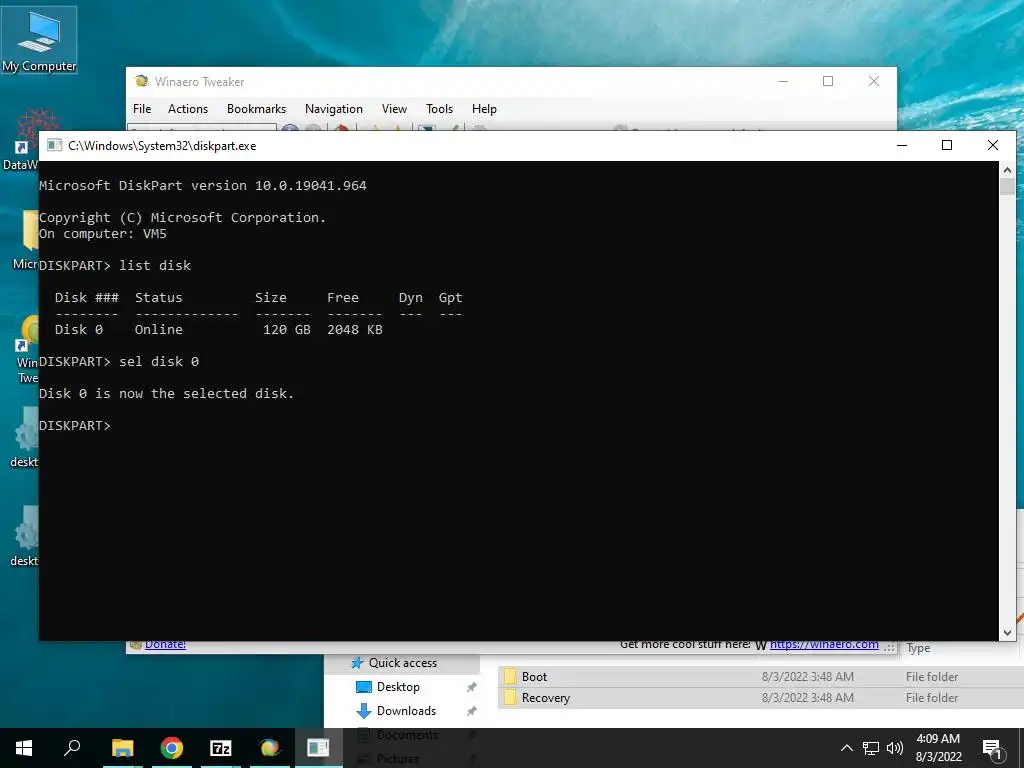The image size is (1024, 768).
Task: Maximize the diskpart console window
Action: [x=947, y=145]
